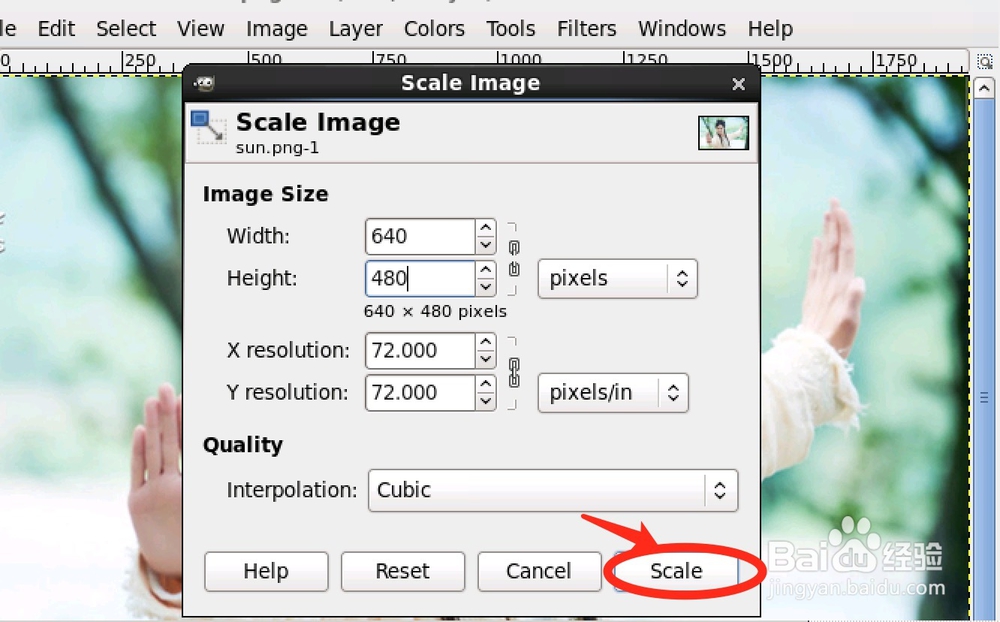The image size is (1000, 622).
Task: Toggle the width-height aspect ratio chain link
Action: [514, 258]
